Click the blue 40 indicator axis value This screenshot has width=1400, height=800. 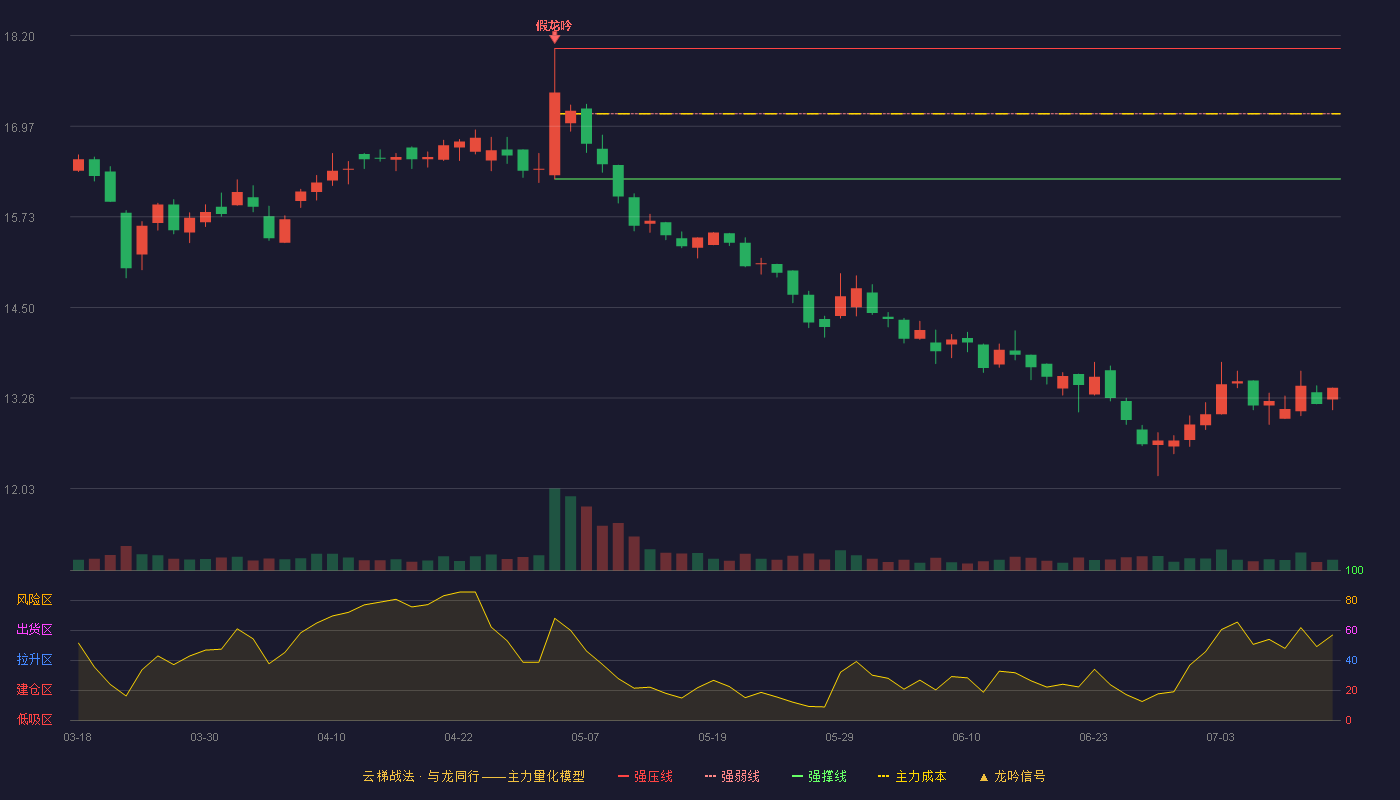tap(1351, 660)
